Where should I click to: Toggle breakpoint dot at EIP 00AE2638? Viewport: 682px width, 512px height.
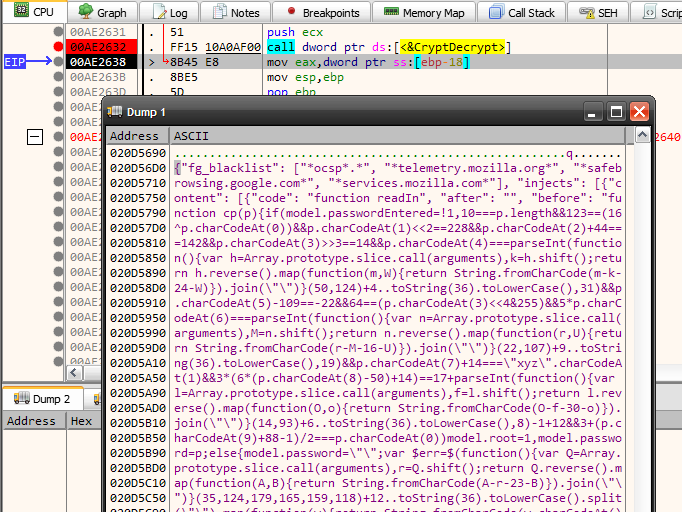58,62
